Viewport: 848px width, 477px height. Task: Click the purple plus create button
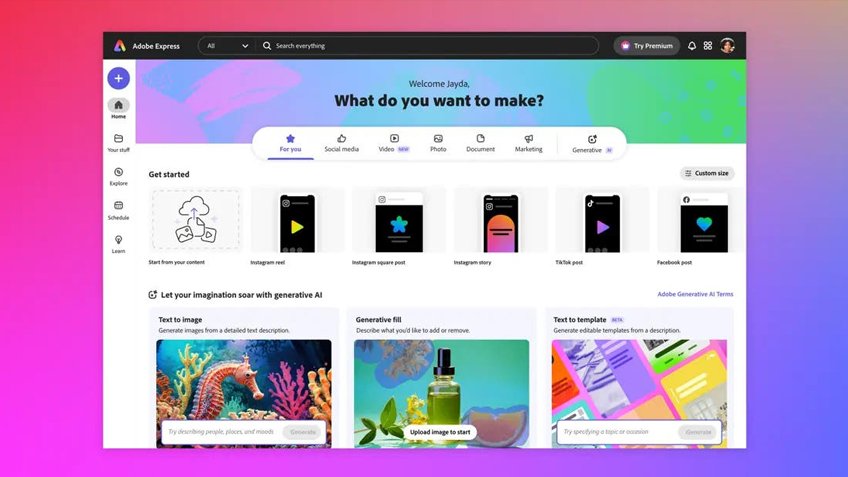pyautogui.click(x=118, y=78)
